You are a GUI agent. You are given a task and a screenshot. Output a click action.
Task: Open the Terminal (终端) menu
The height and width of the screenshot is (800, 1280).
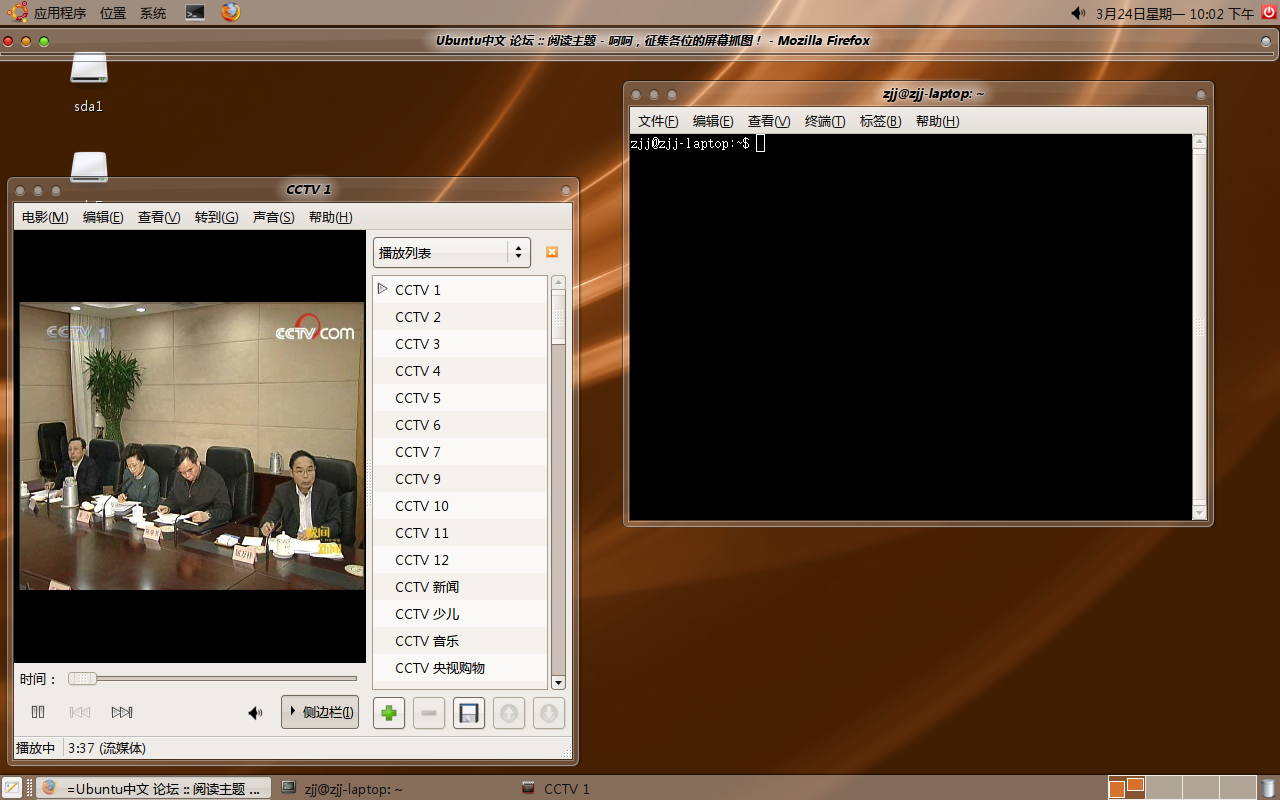[x=825, y=121]
